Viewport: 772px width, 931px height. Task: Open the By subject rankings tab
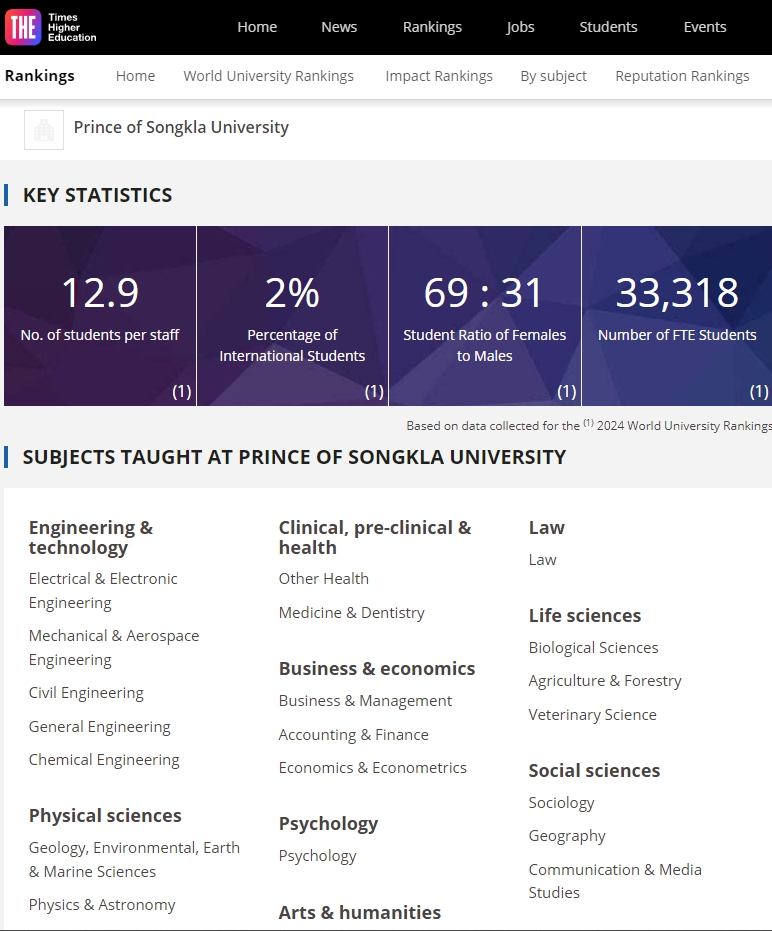point(553,76)
